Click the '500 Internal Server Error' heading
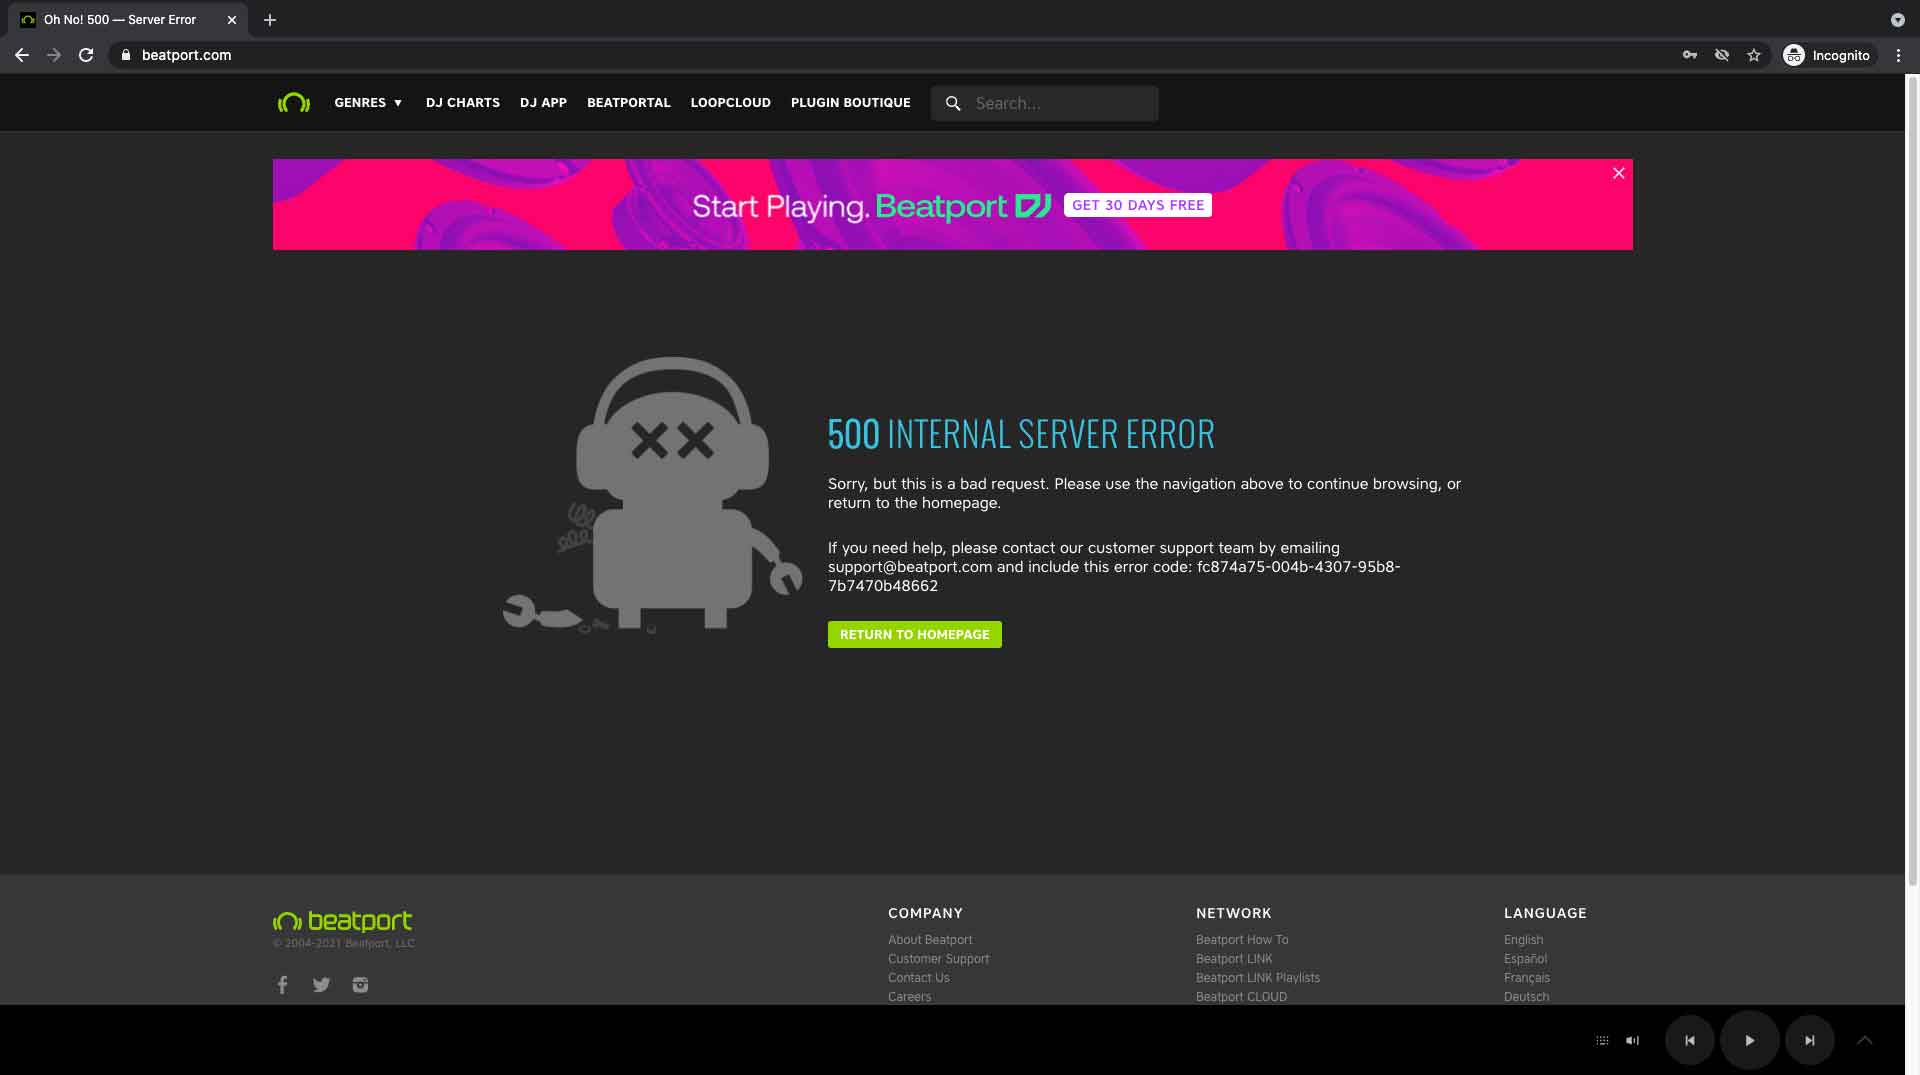This screenshot has width=1920, height=1075. click(x=1021, y=434)
